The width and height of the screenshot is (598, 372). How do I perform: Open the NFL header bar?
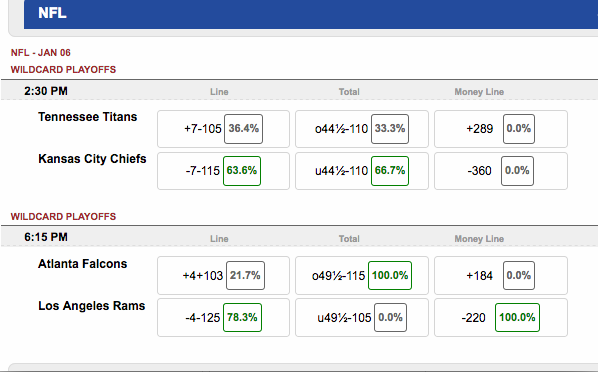pyautogui.click(x=311, y=14)
